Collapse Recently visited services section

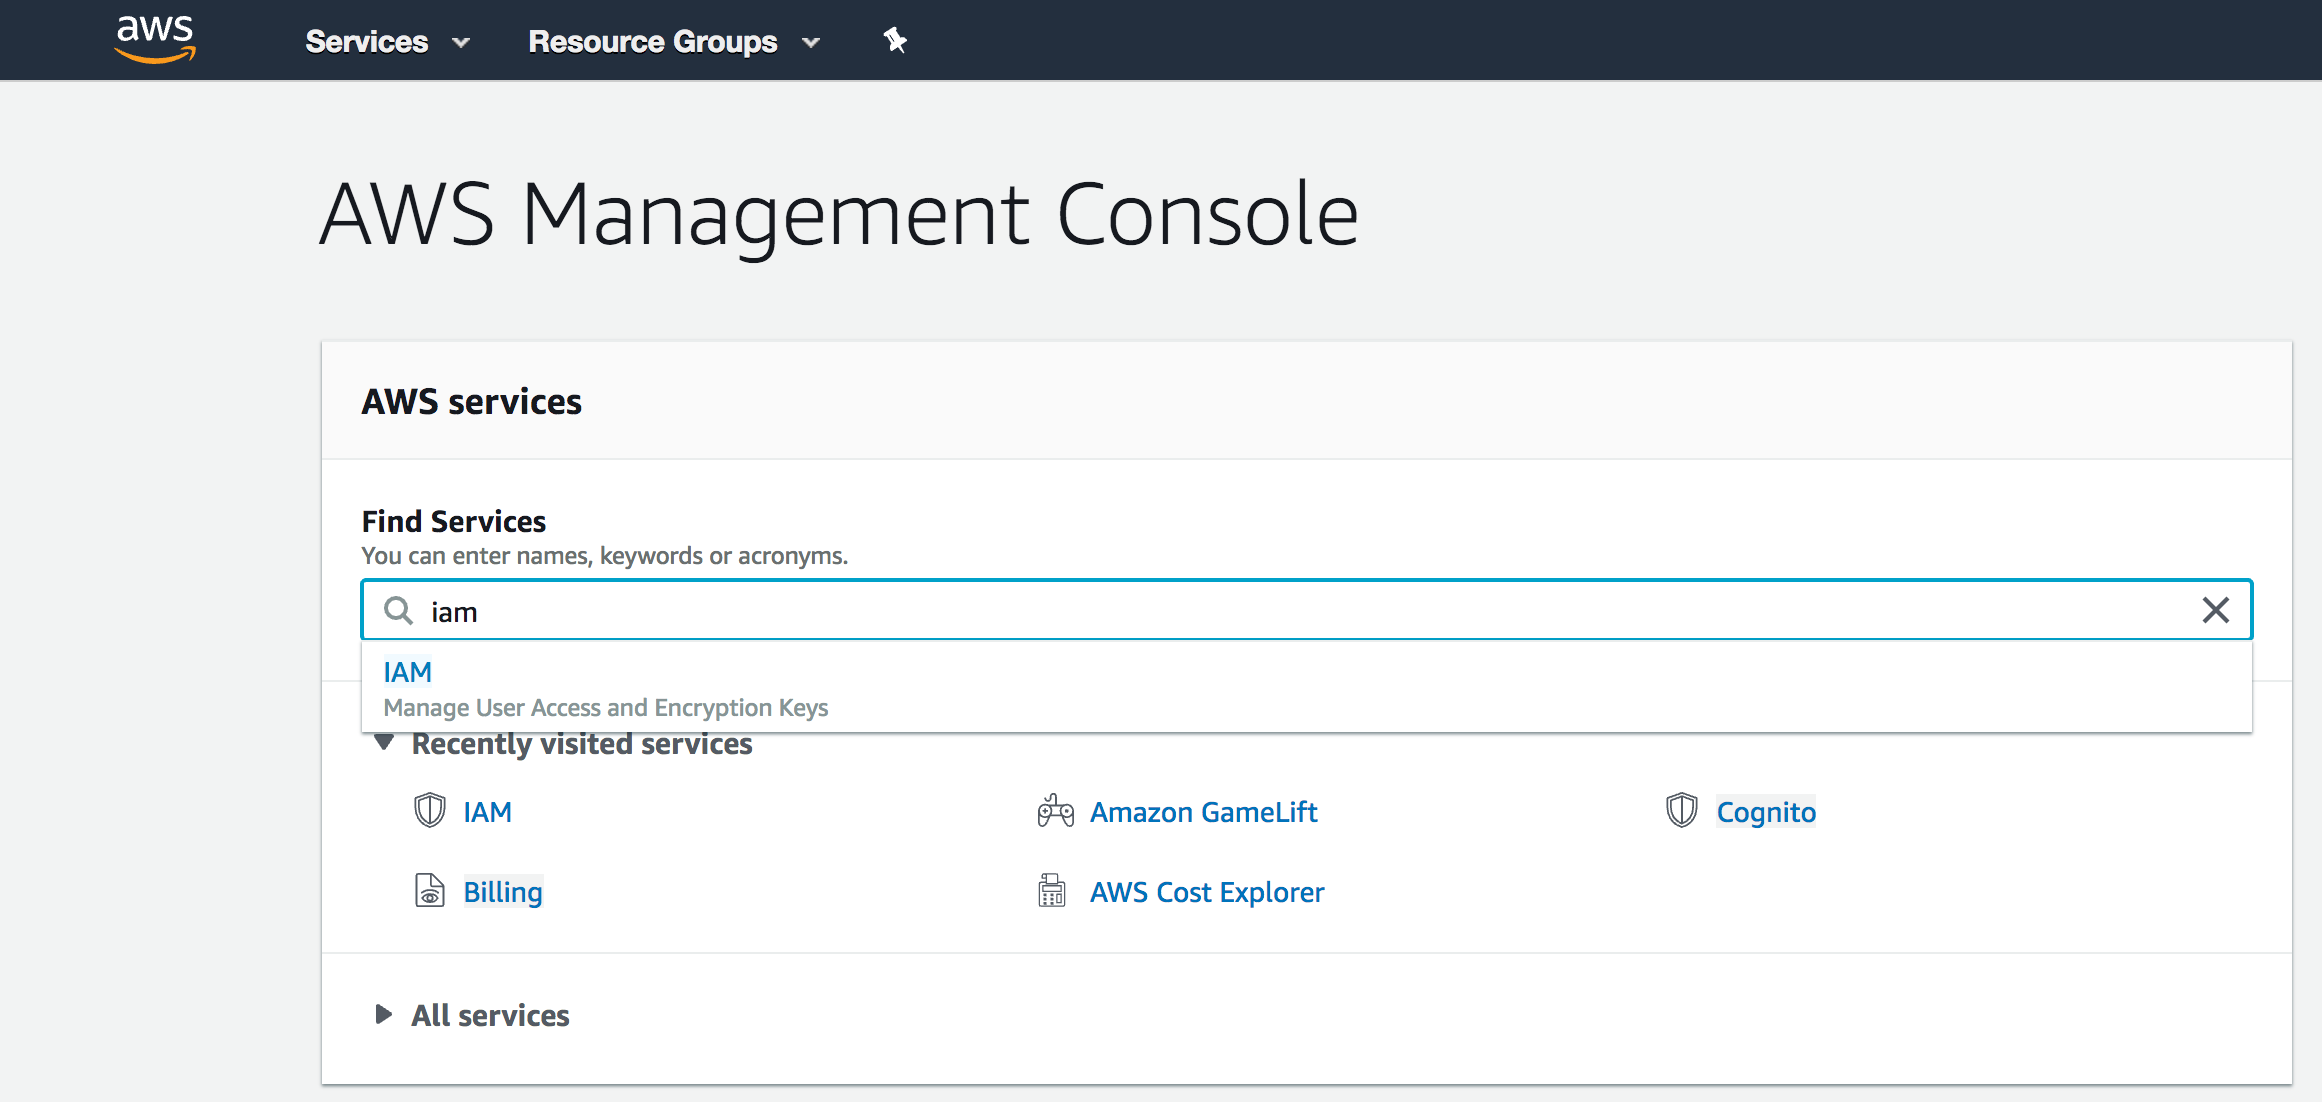click(x=384, y=742)
